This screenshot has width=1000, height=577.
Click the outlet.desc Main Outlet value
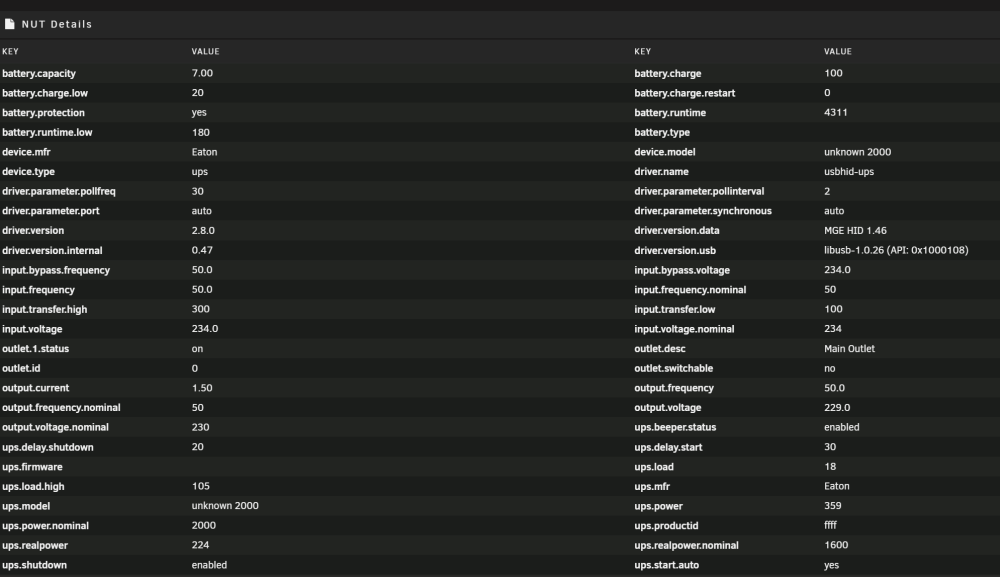click(x=849, y=349)
